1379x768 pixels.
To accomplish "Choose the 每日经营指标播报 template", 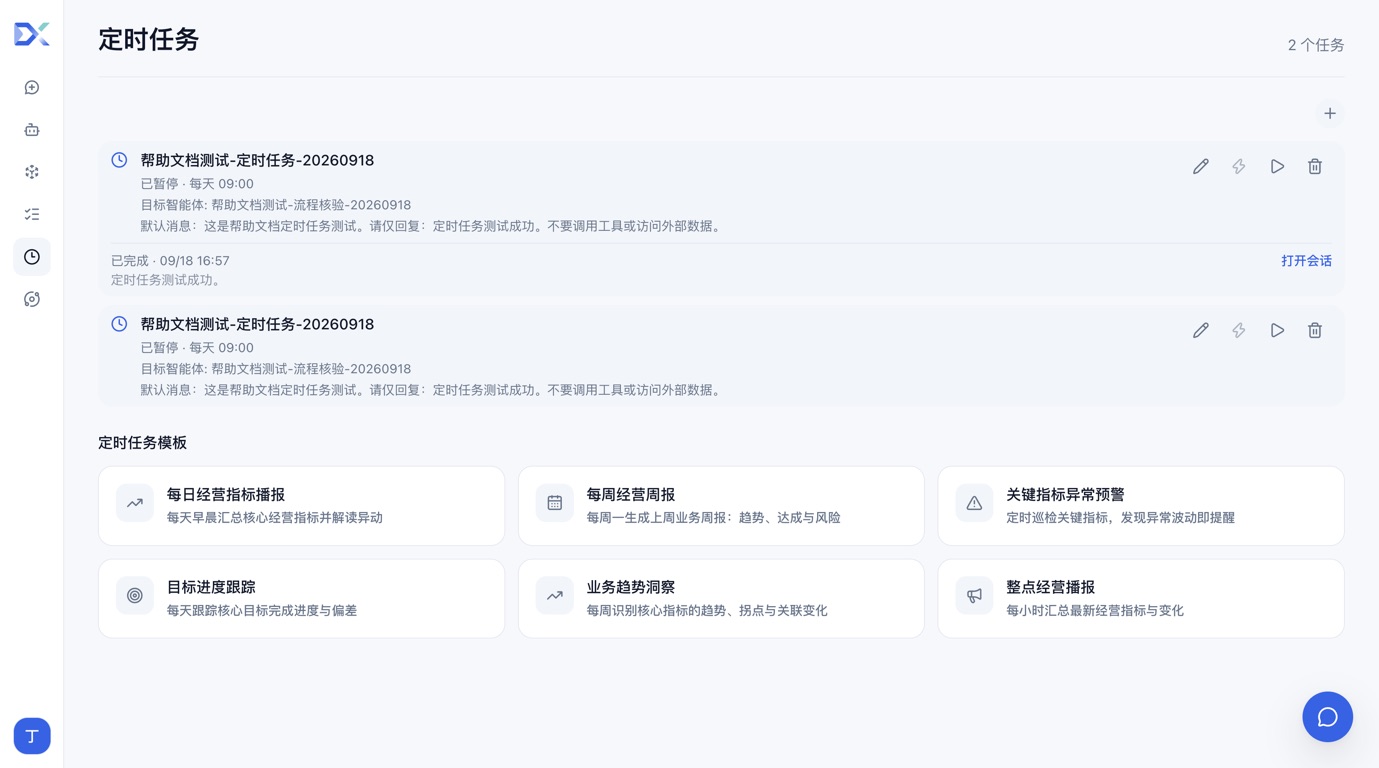I will coord(301,506).
